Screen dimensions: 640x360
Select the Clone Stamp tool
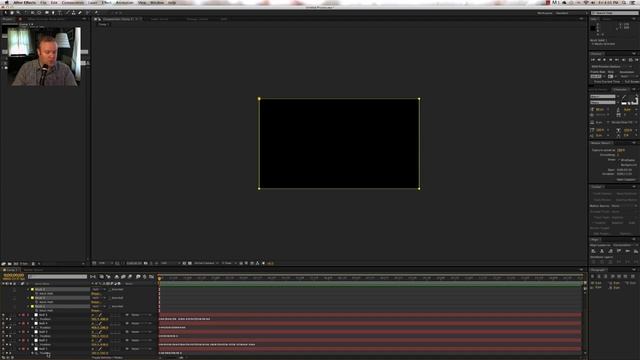(73, 13)
